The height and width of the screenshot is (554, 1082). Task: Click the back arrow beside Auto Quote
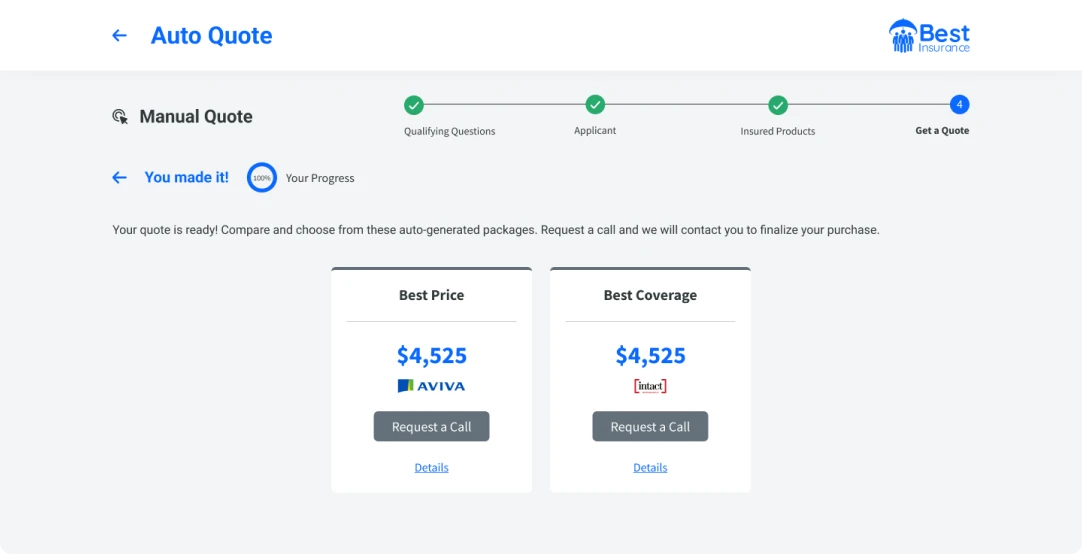pyautogui.click(x=119, y=35)
